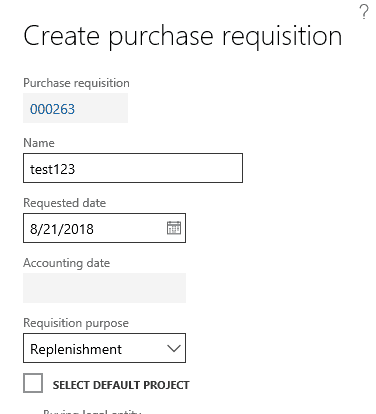
Task: Click the Create purchase requisition heading
Action: pyautogui.click(x=183, y=36)
